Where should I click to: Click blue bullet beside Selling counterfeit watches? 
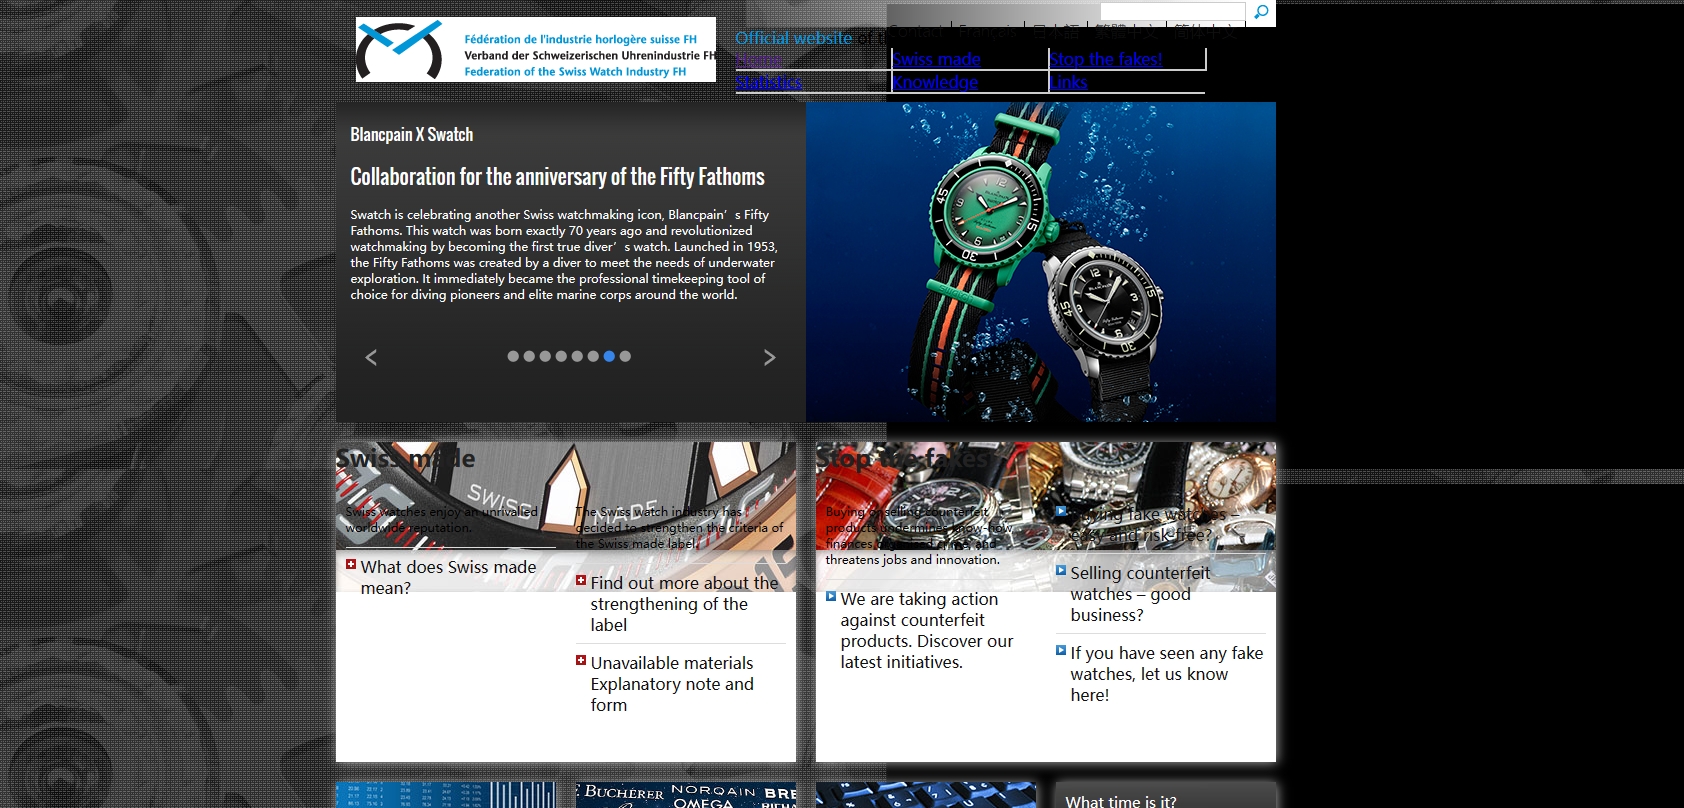1061,570
